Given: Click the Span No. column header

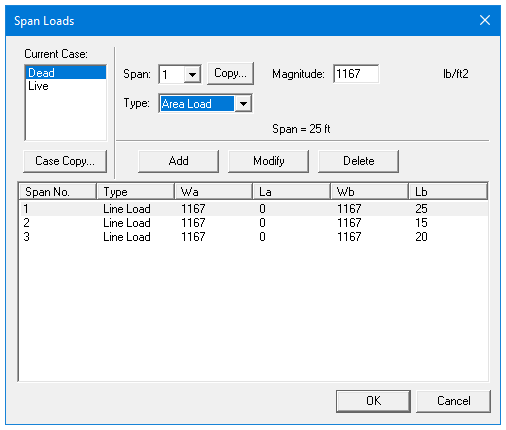Looking at the screenshot, I should click(58, 192).
